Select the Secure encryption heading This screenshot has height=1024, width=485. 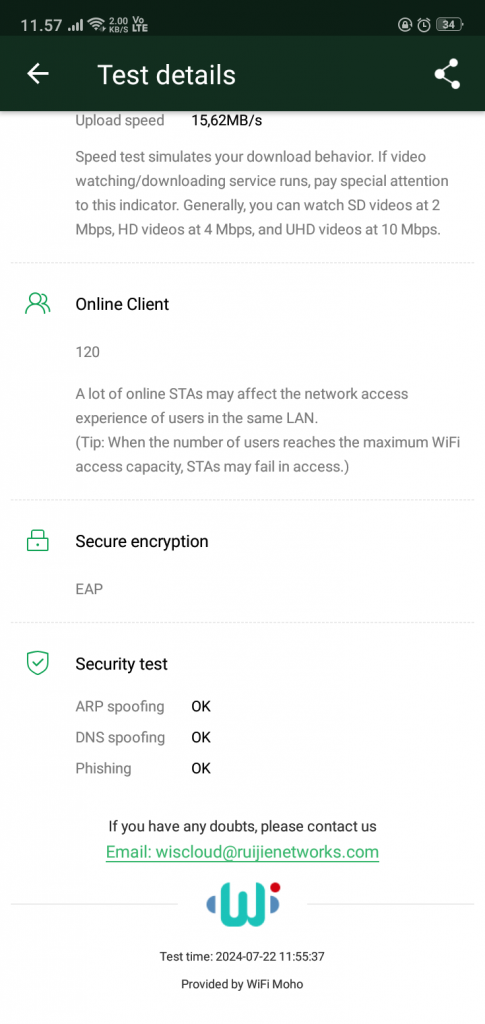point(142,541)
